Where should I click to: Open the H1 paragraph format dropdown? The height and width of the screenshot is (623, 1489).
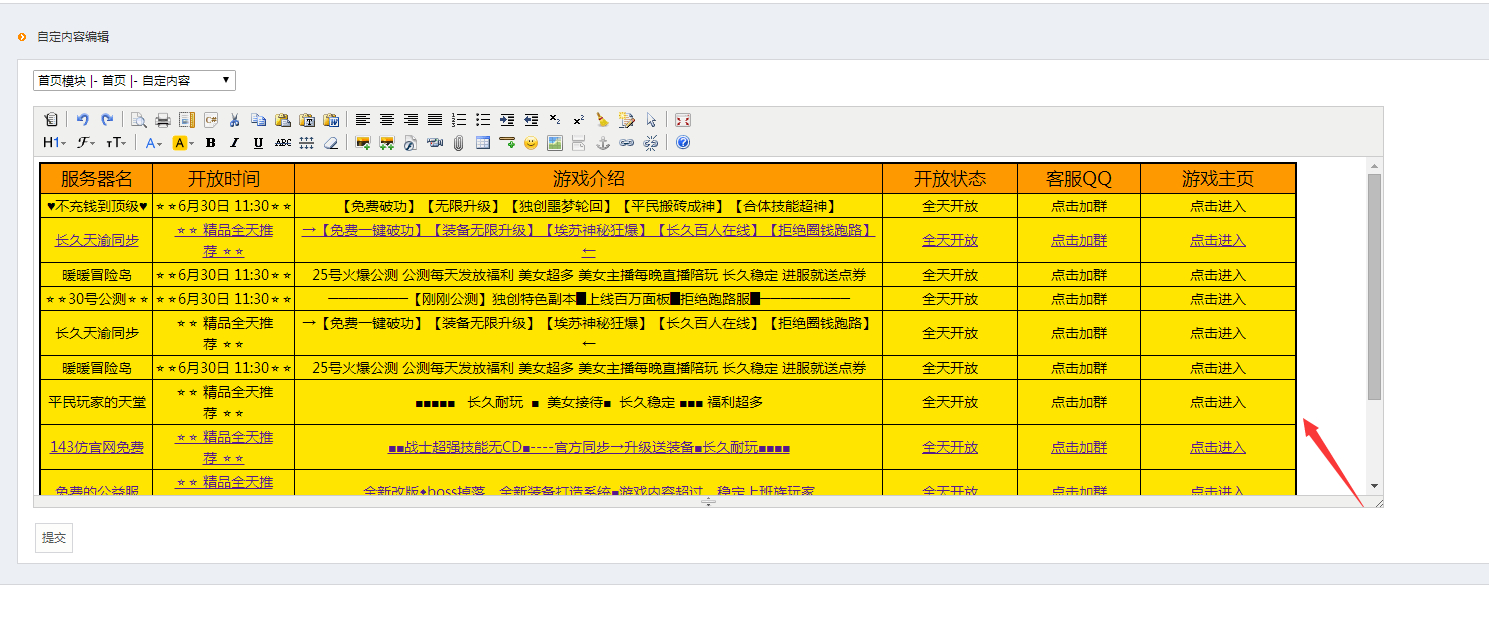(x=55, y=143)
